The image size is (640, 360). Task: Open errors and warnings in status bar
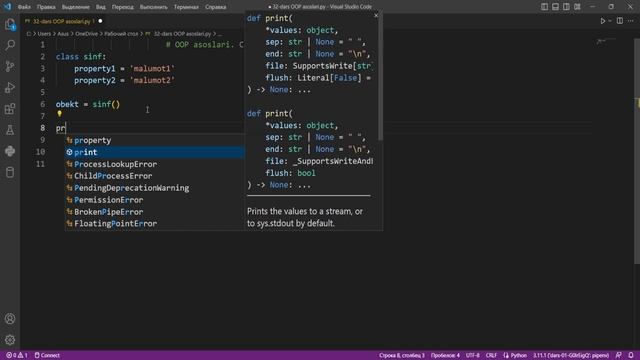click(x=17, y=355)
